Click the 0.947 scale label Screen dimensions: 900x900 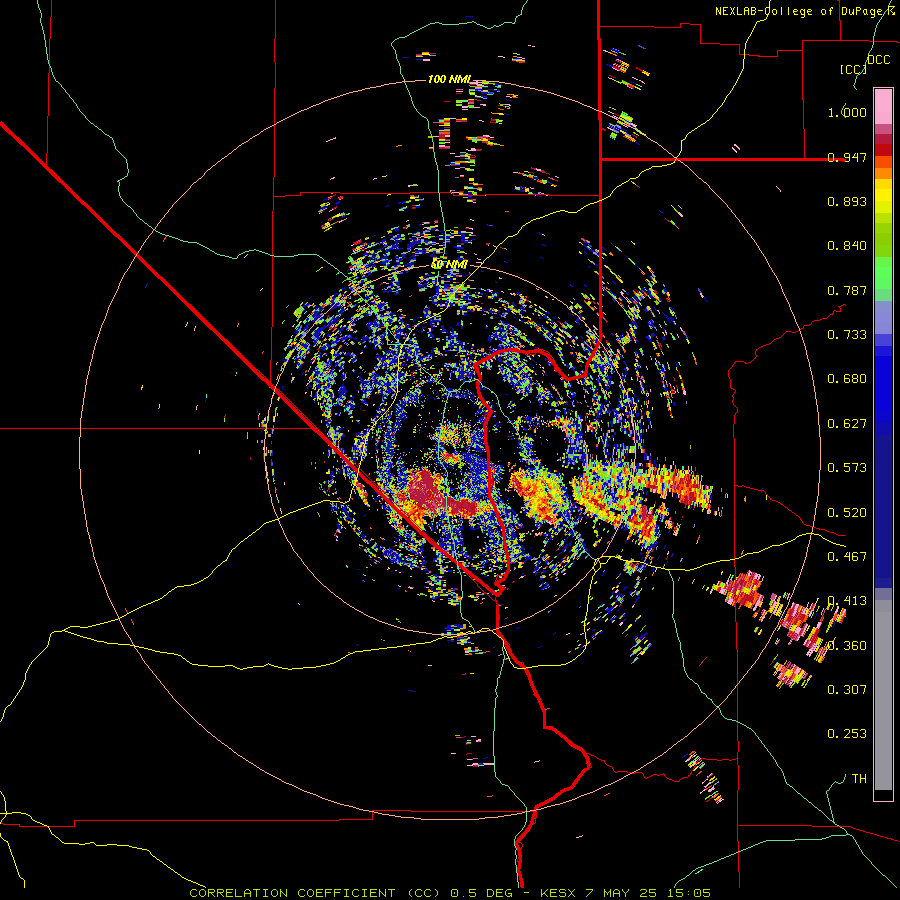point(847,157)
